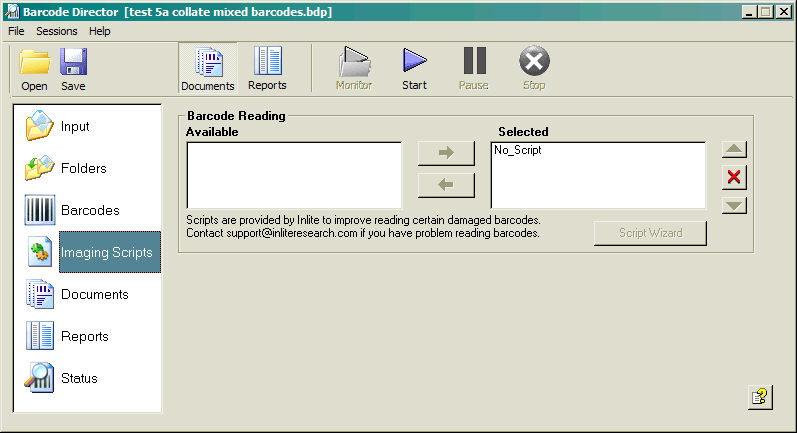Screen dimensions: 797x433
Task: Select No_Script in the Selected list
Action: pyautogui.click(x=517, y=150)
